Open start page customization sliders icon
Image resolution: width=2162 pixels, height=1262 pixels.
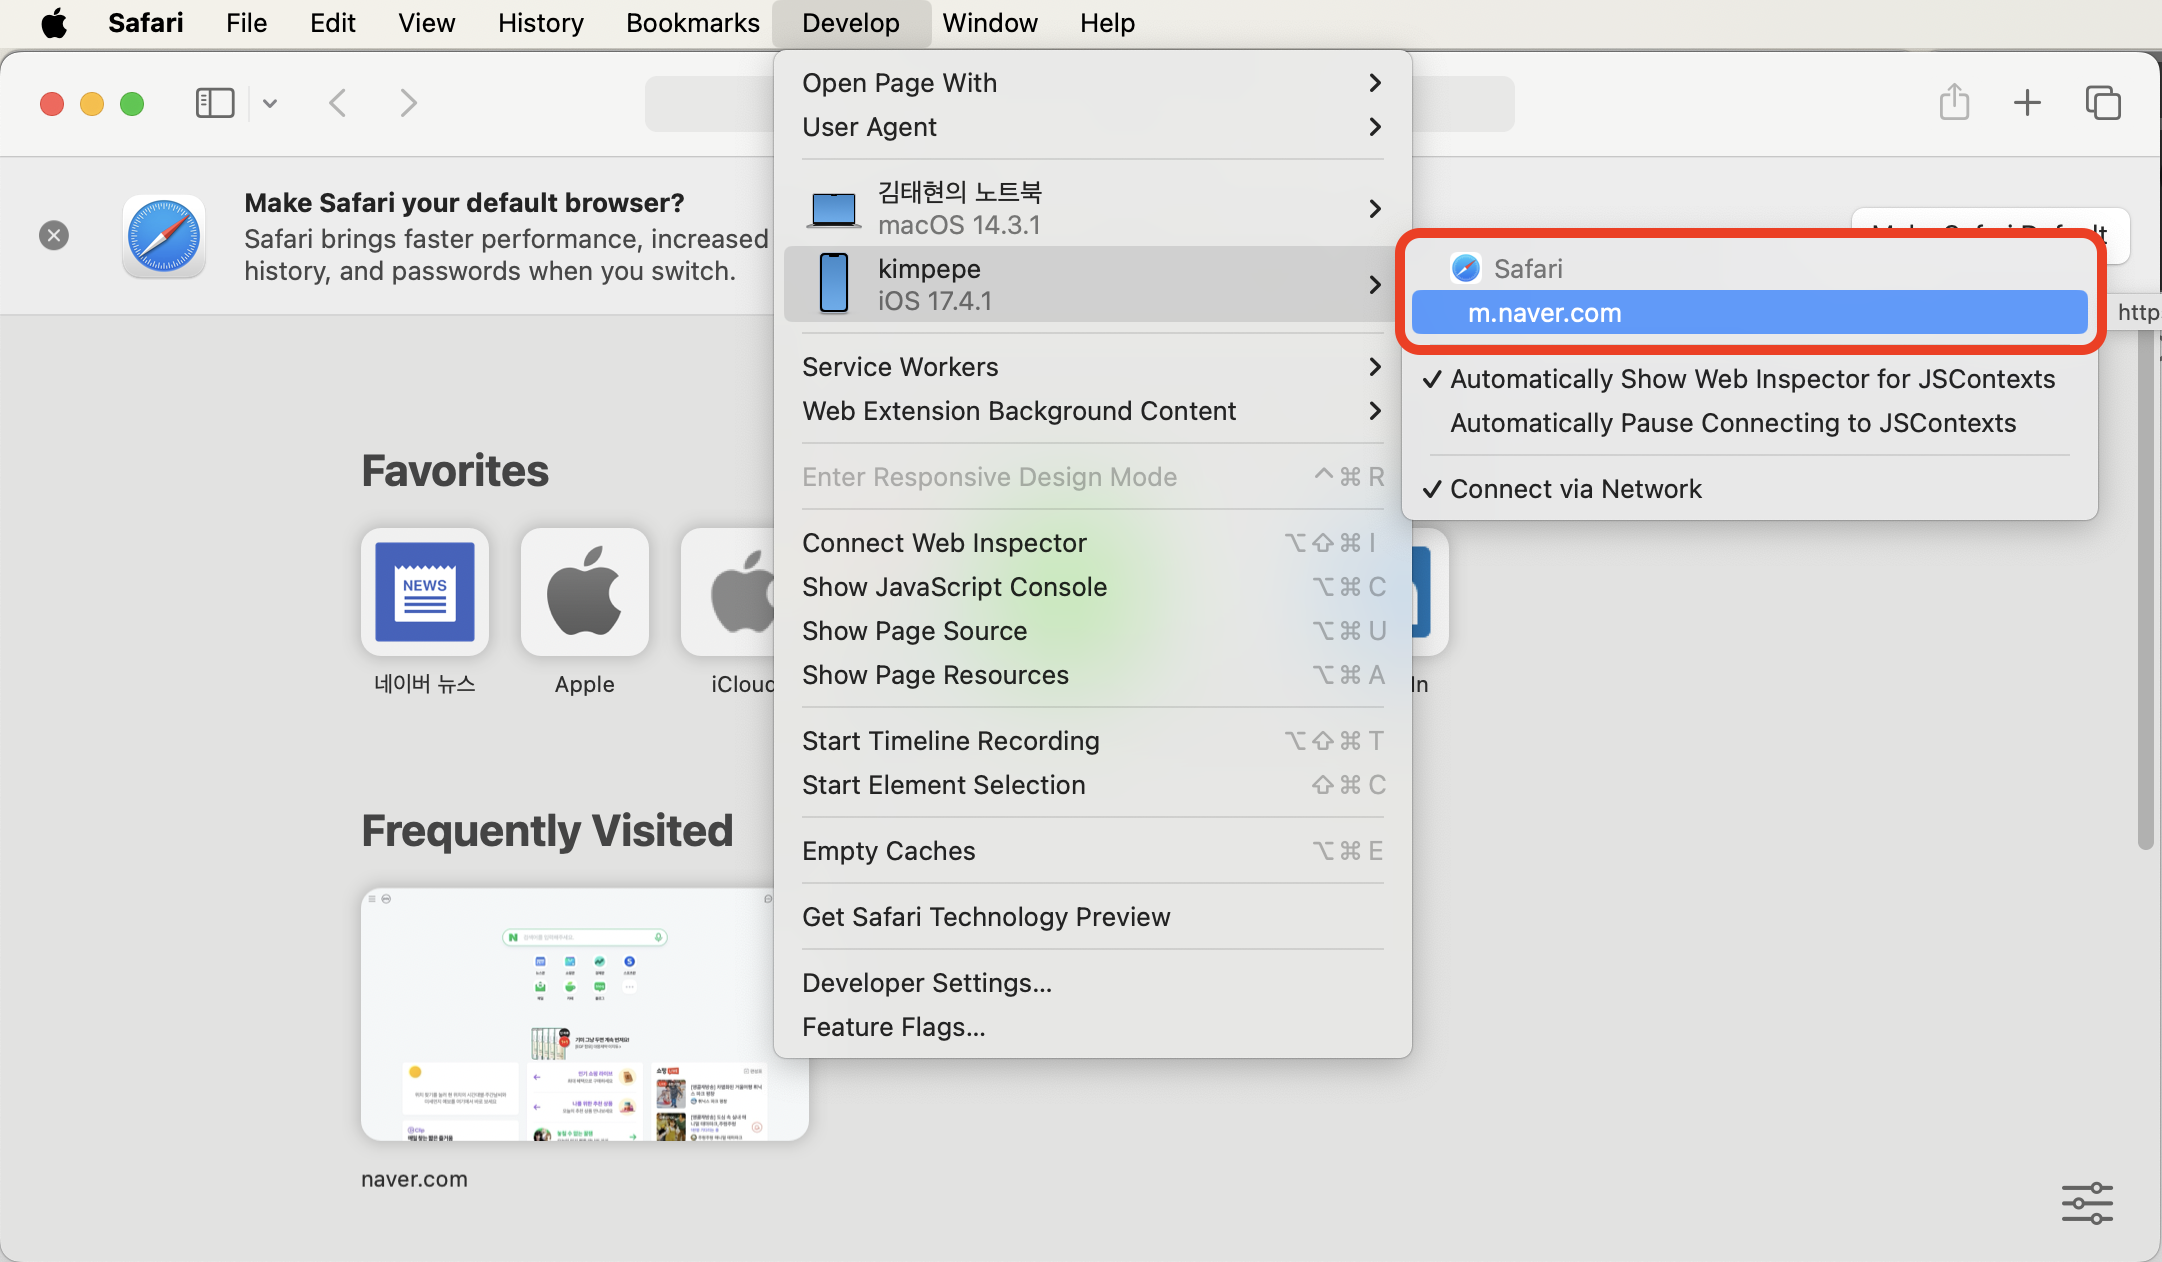[x=2087, y=1203]
